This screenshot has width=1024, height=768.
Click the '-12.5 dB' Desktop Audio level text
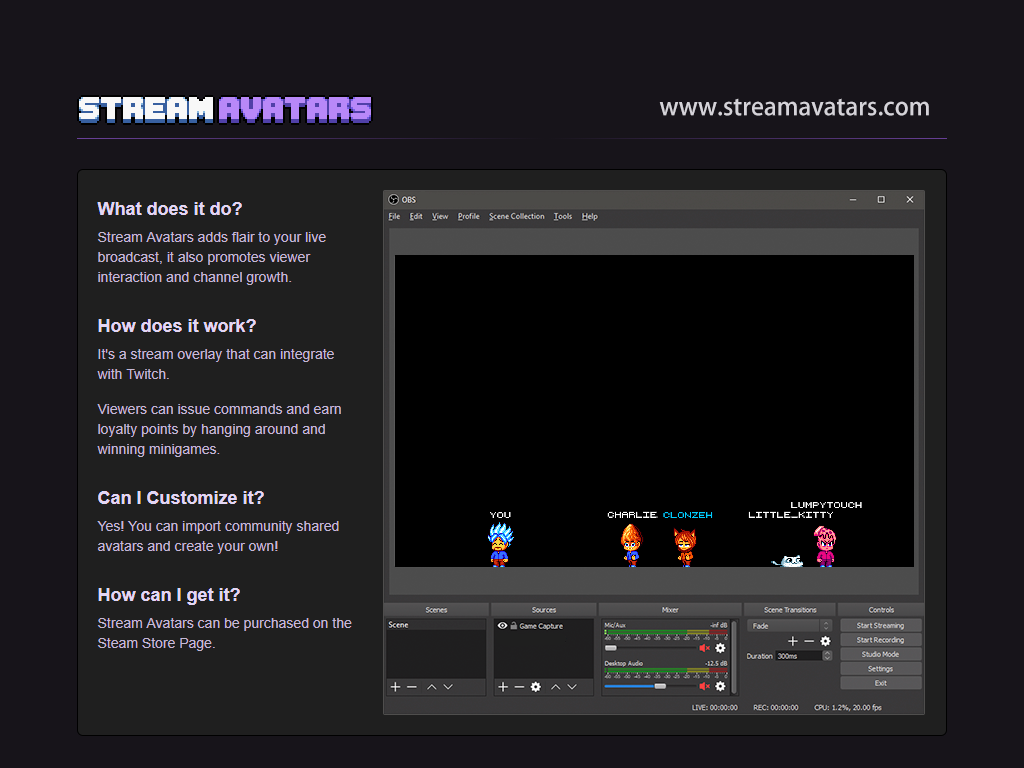[716, 664]
